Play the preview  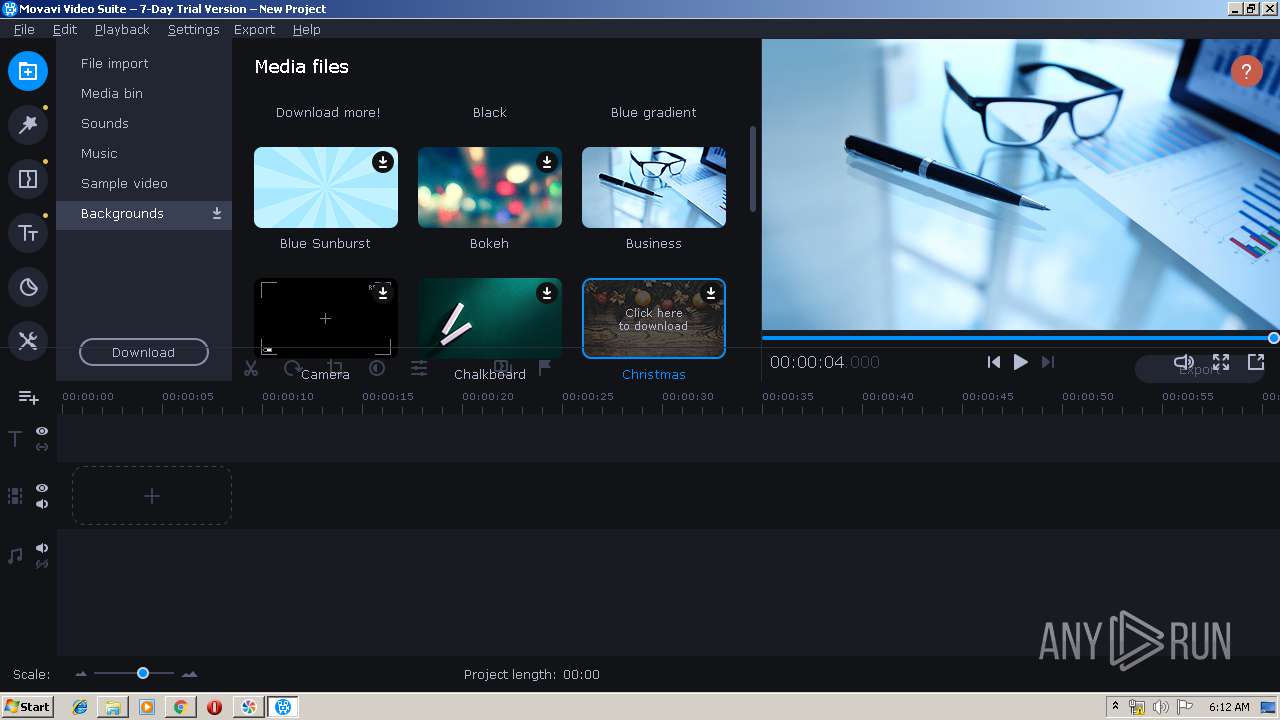tap(1020, 362)
